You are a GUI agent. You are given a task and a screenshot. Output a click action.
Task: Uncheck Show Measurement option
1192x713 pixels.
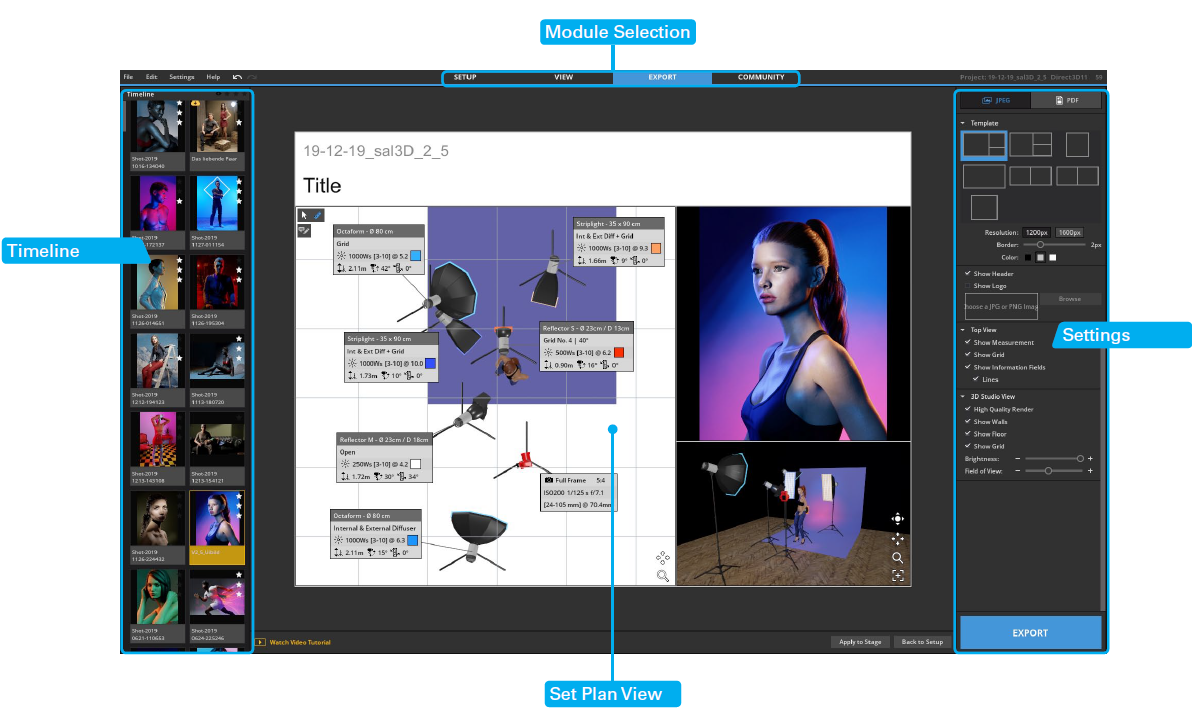click(967, 342)
